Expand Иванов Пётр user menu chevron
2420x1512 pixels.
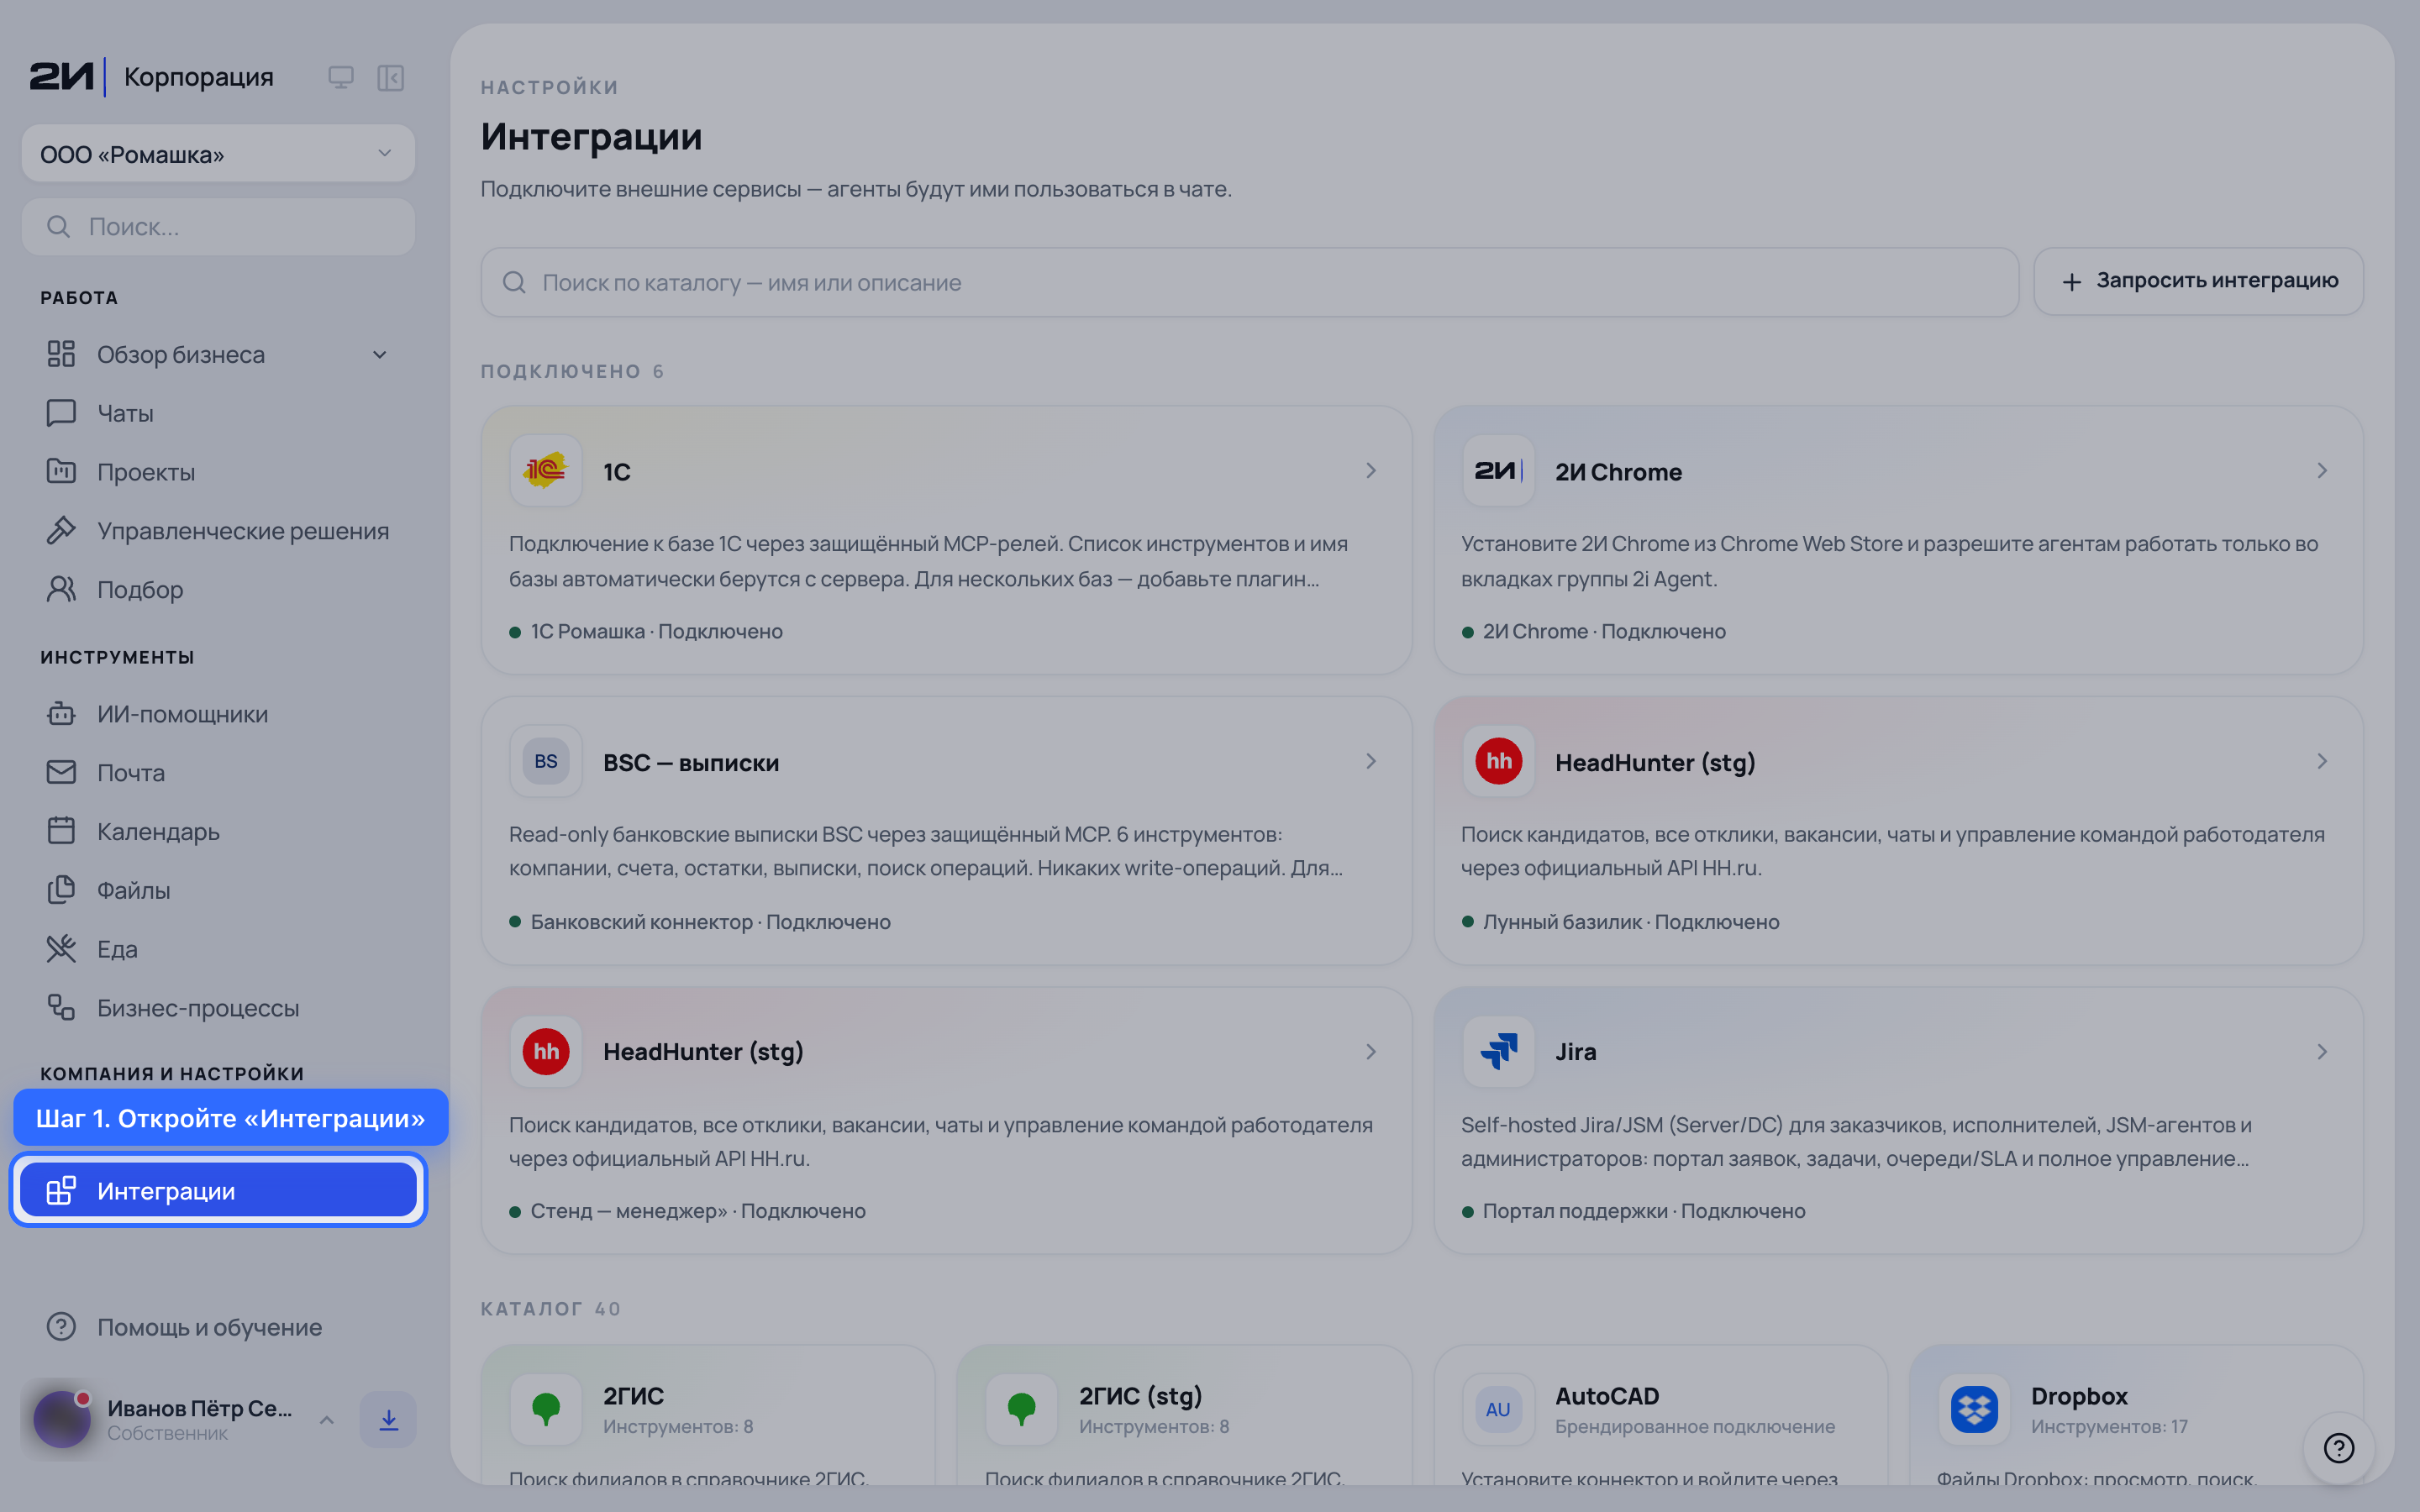327,1420
